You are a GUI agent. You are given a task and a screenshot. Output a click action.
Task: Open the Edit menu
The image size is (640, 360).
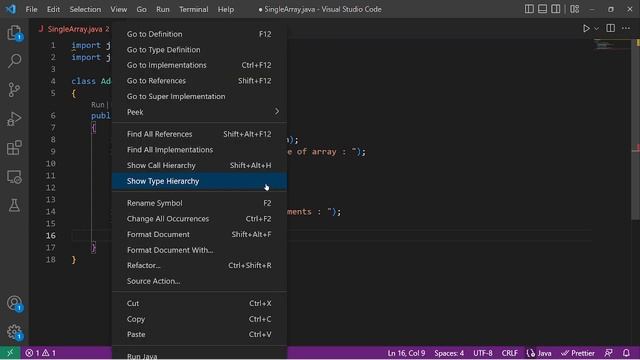pyautogui.click(x=53, y=9)
